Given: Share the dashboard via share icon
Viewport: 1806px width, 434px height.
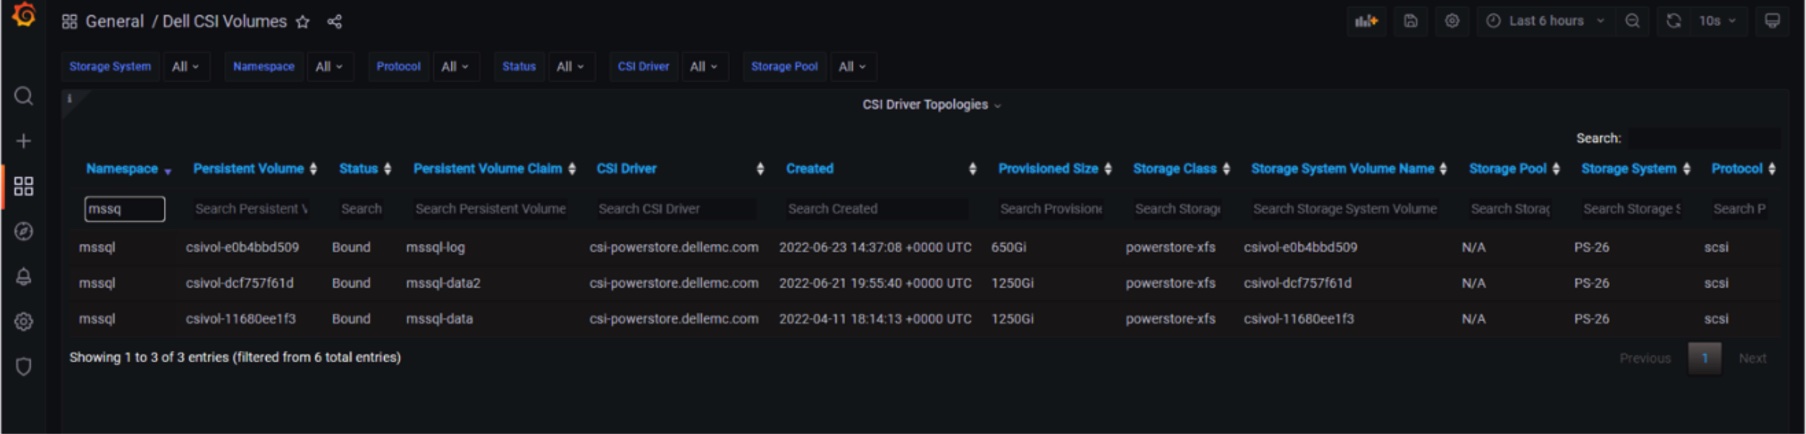Looking at the screenshot, I should [x=335, y=21].
